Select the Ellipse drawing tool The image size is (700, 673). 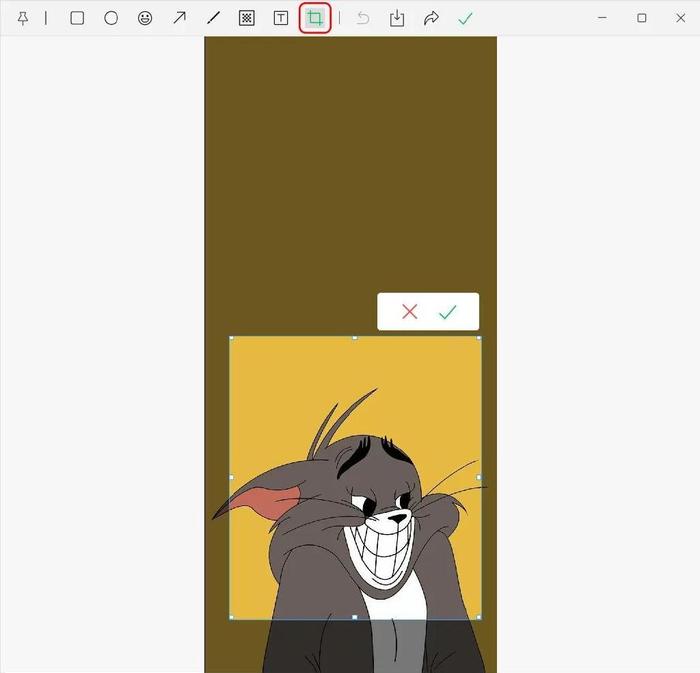coord(111,18)
